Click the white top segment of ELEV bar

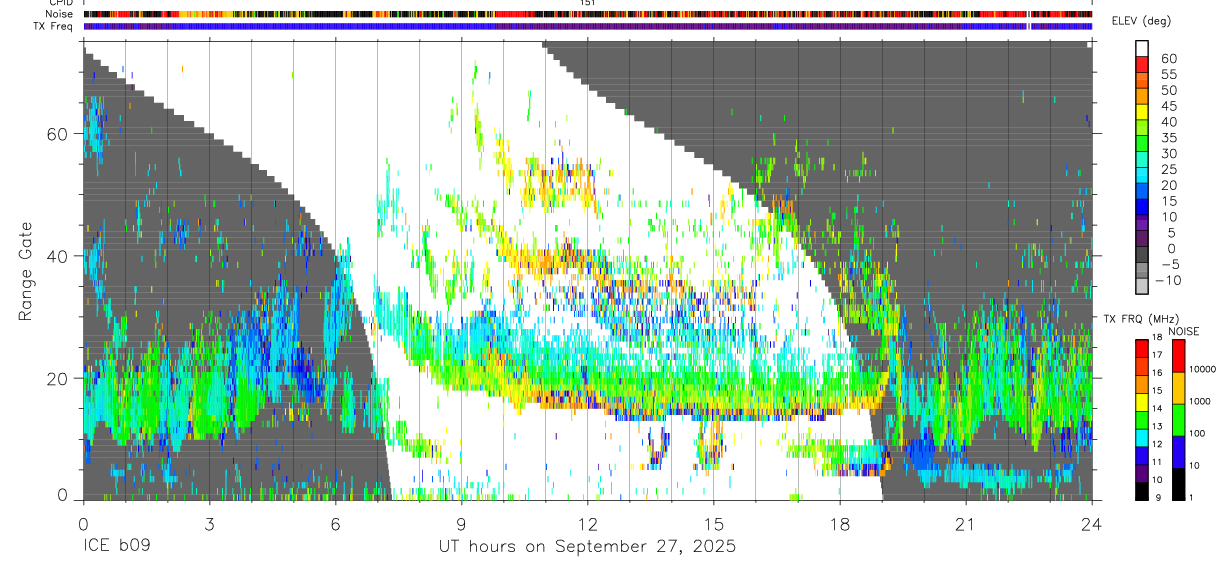pyautogui.click(x=1142, y=48)
